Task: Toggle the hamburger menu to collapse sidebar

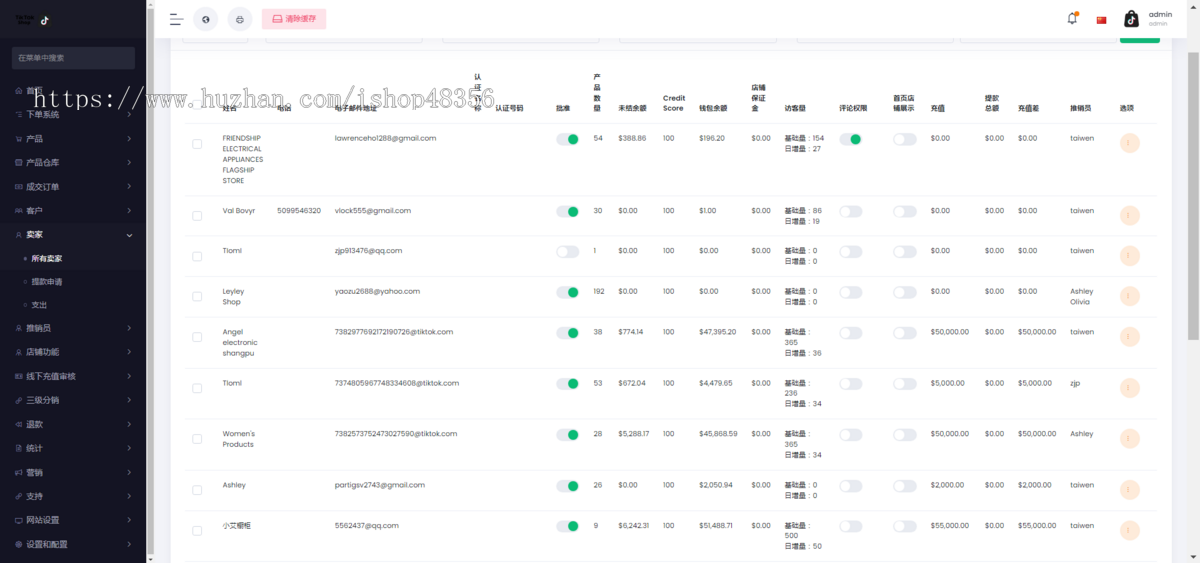Action: [x=176, y=19]
